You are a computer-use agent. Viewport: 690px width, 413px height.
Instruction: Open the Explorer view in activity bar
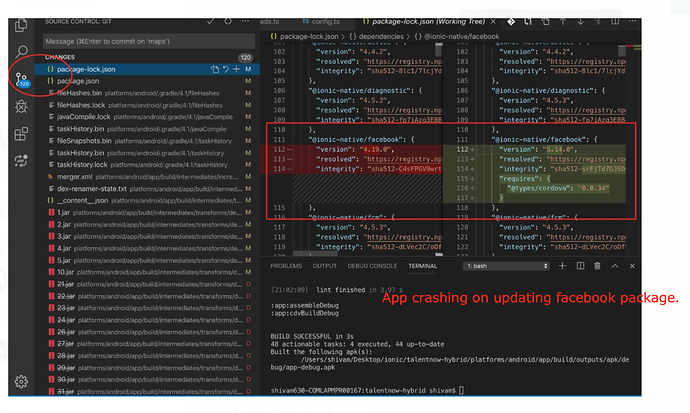coord(21,26)
